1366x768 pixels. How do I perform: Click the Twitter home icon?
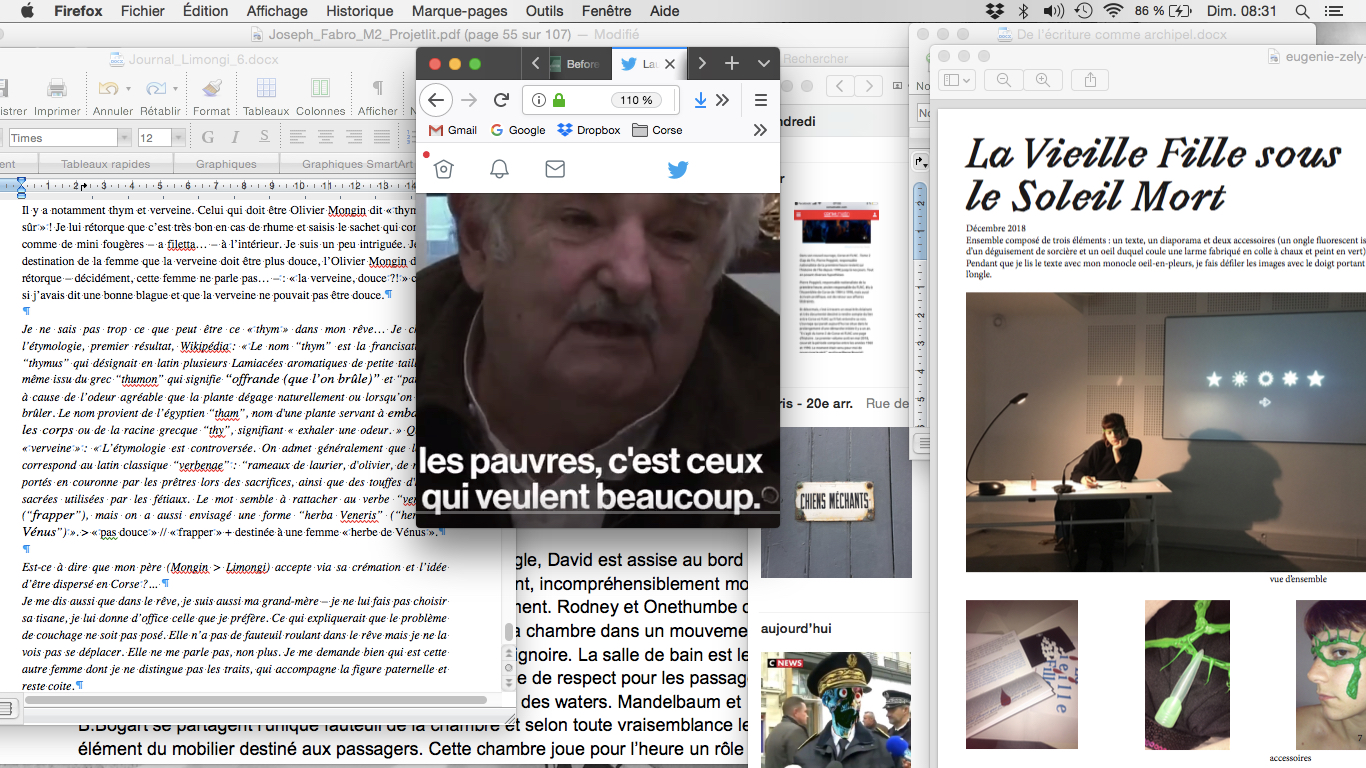point(443,169)
